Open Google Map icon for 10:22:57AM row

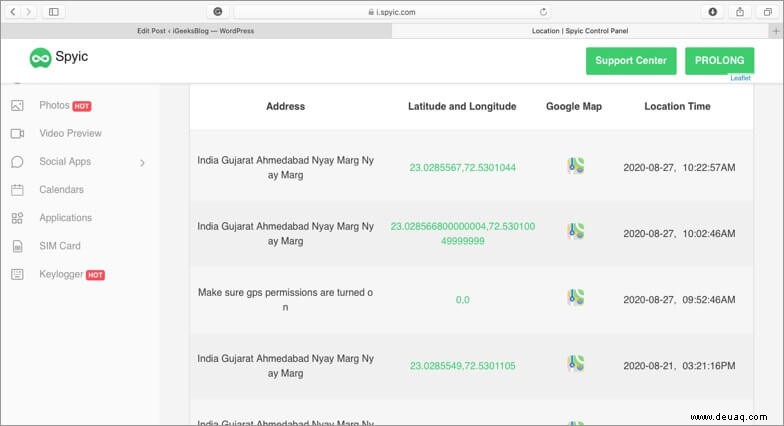[x=576, y=166]
